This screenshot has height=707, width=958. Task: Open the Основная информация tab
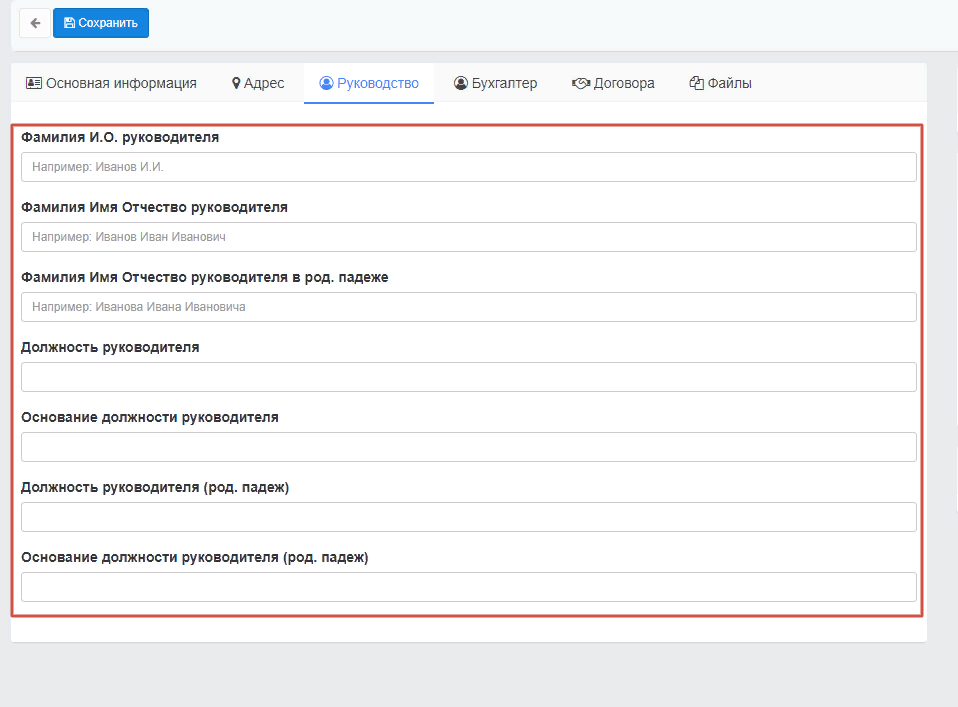[111, 83]
